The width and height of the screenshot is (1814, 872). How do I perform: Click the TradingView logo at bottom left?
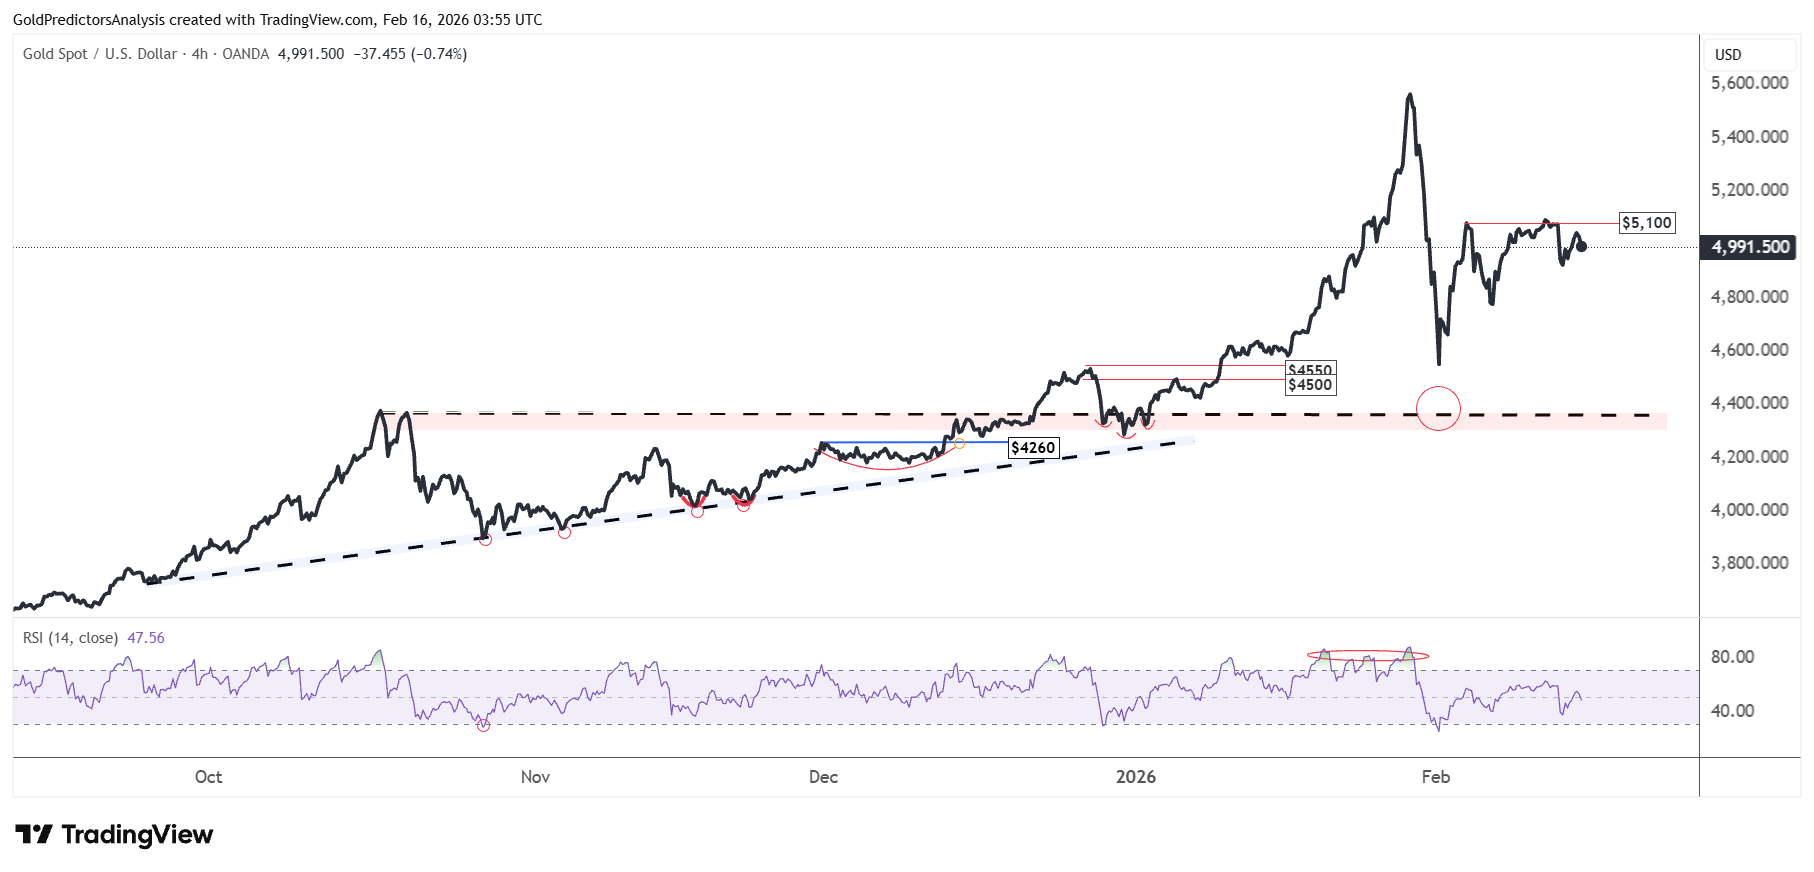[x=114, y=834]
